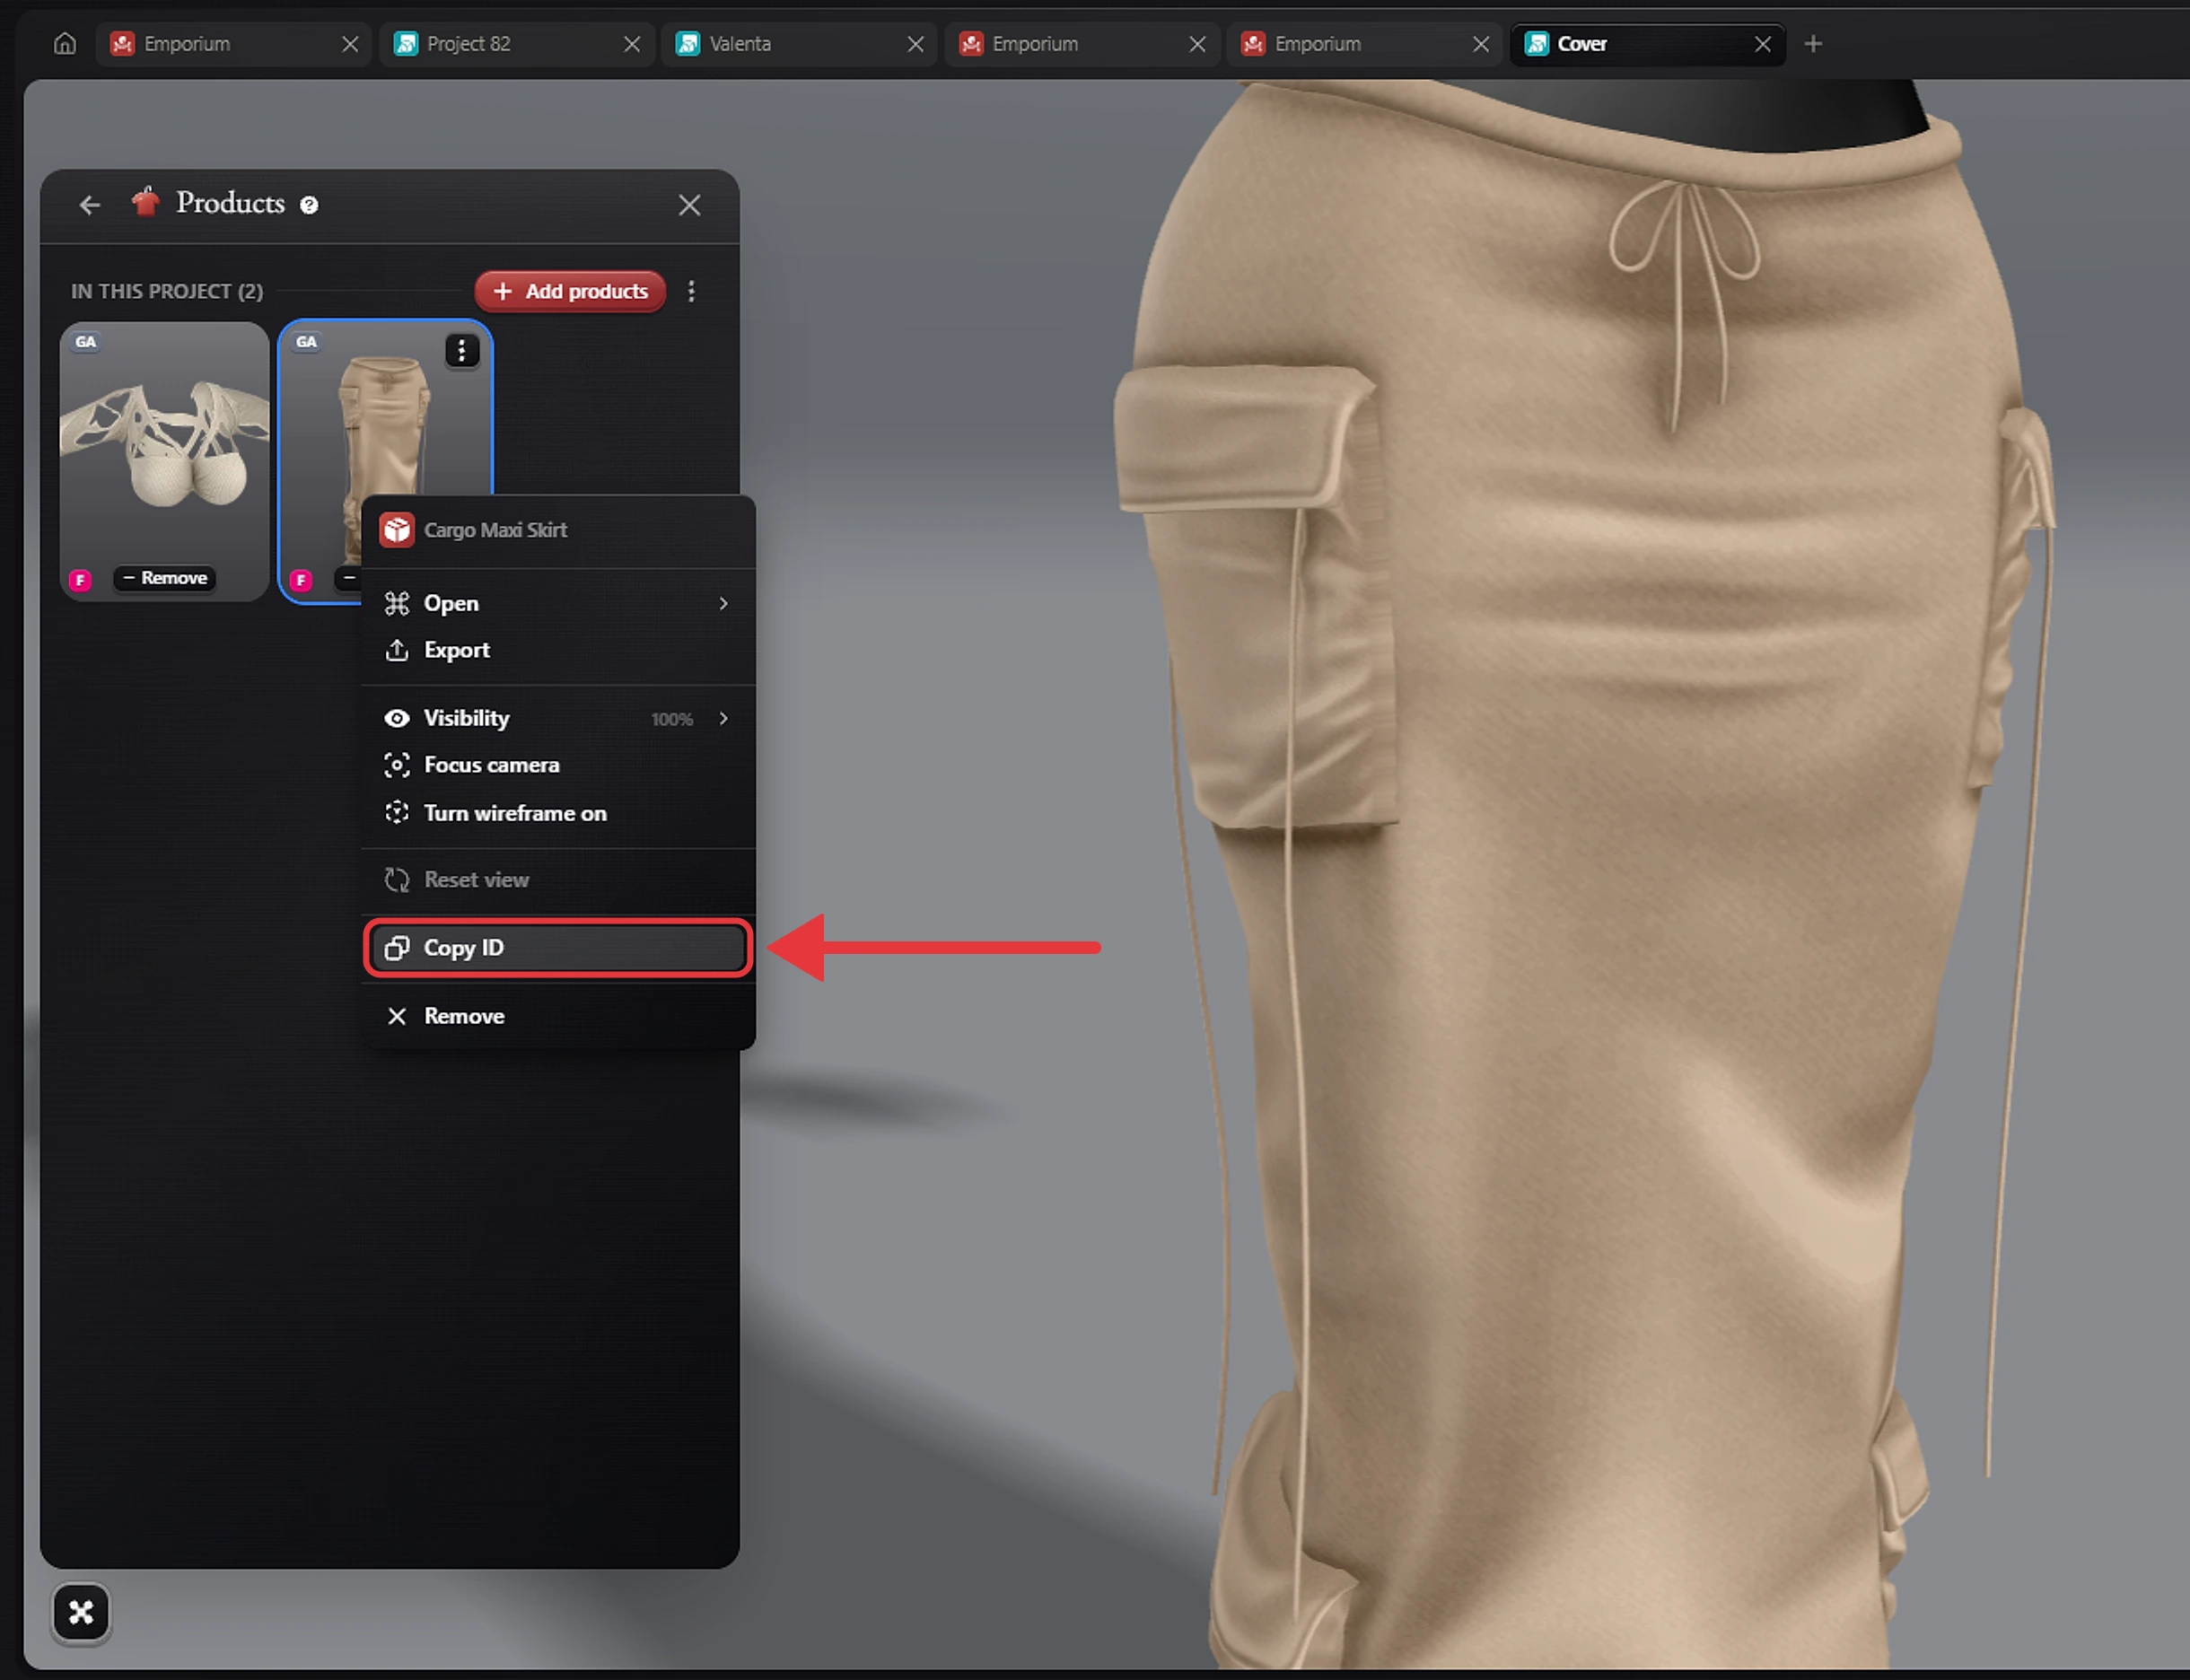2190x1680 pixels.
Task: Click the GA badge on the top thumbnail
Action: (x=86, y=342)
